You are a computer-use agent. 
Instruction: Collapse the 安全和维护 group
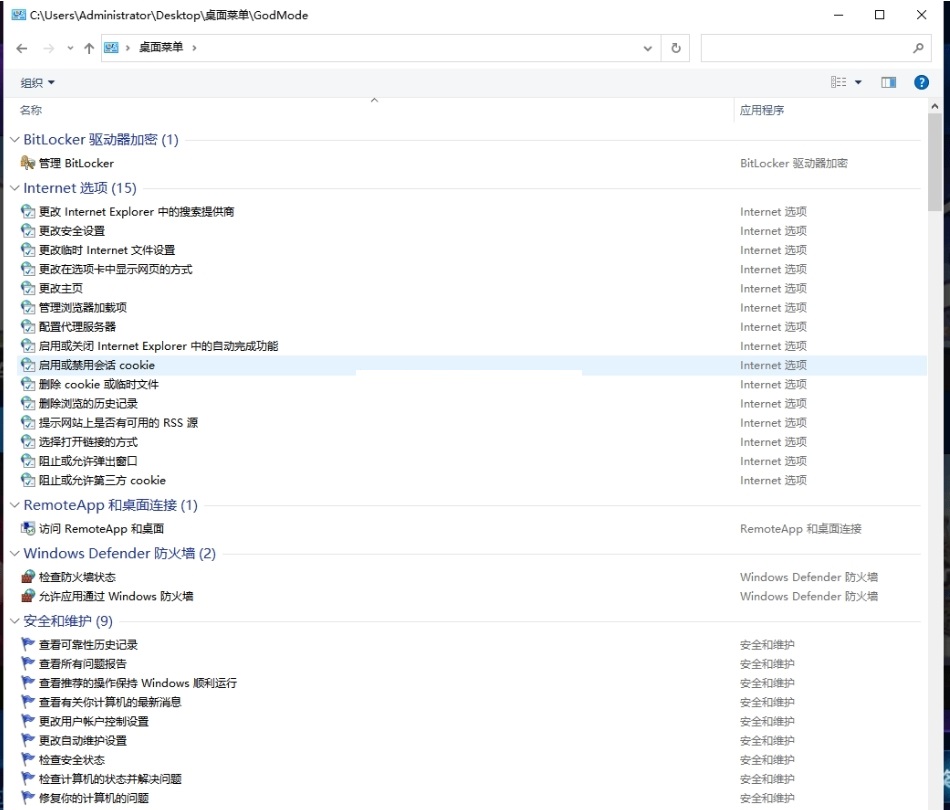(x=15, y=621)
